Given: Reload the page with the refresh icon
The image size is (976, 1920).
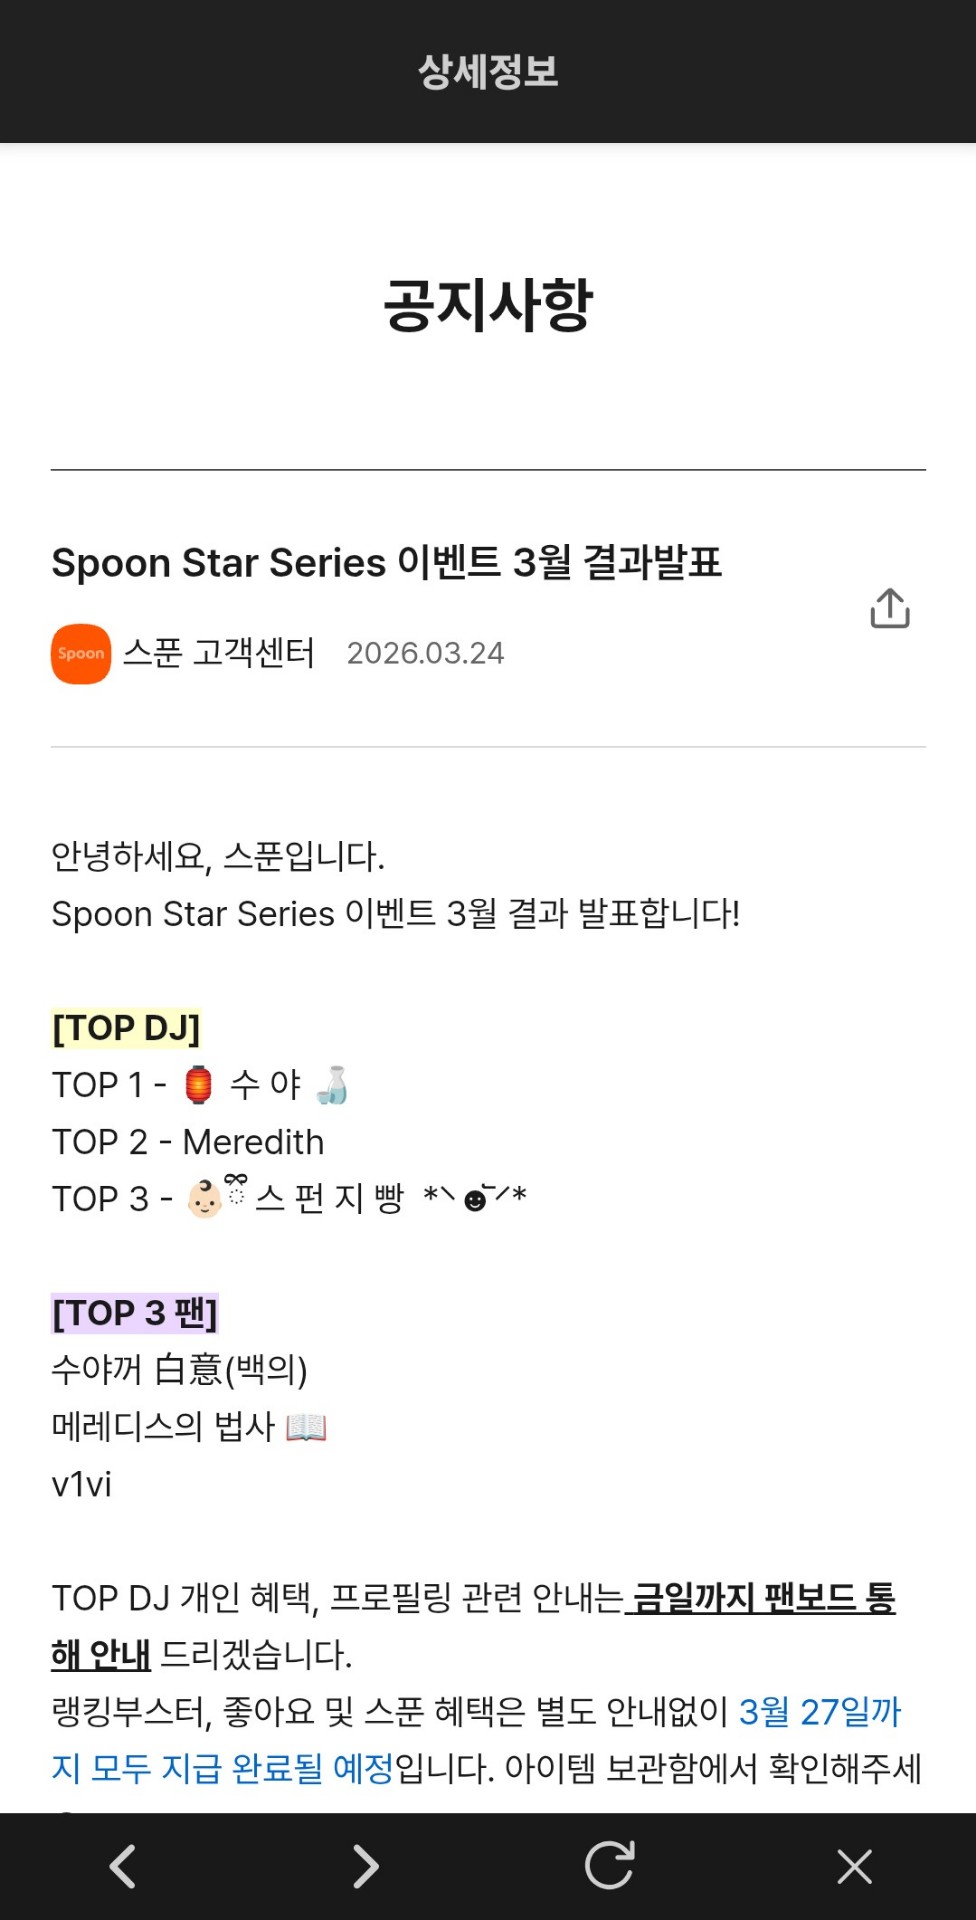Looking at the screenshot, I should pos(610,1866).
